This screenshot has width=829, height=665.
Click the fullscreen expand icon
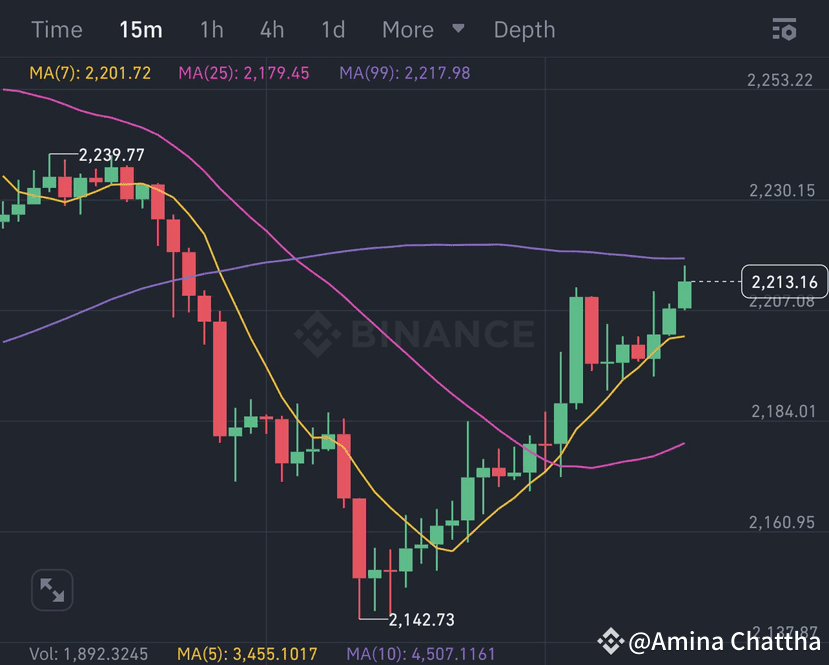point(52,590)
